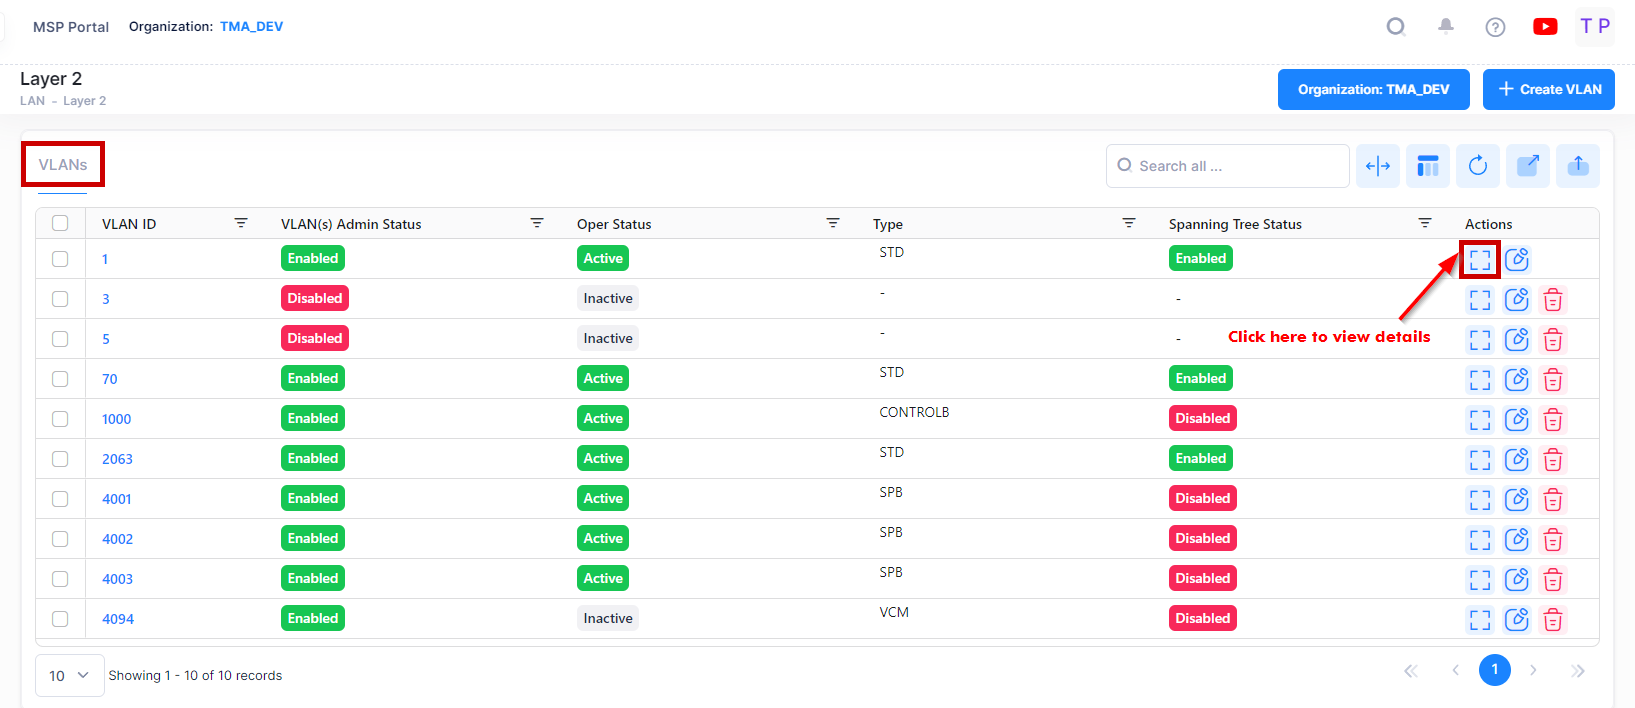
Task: Open the column settings icon
Action: point(1427,166)
